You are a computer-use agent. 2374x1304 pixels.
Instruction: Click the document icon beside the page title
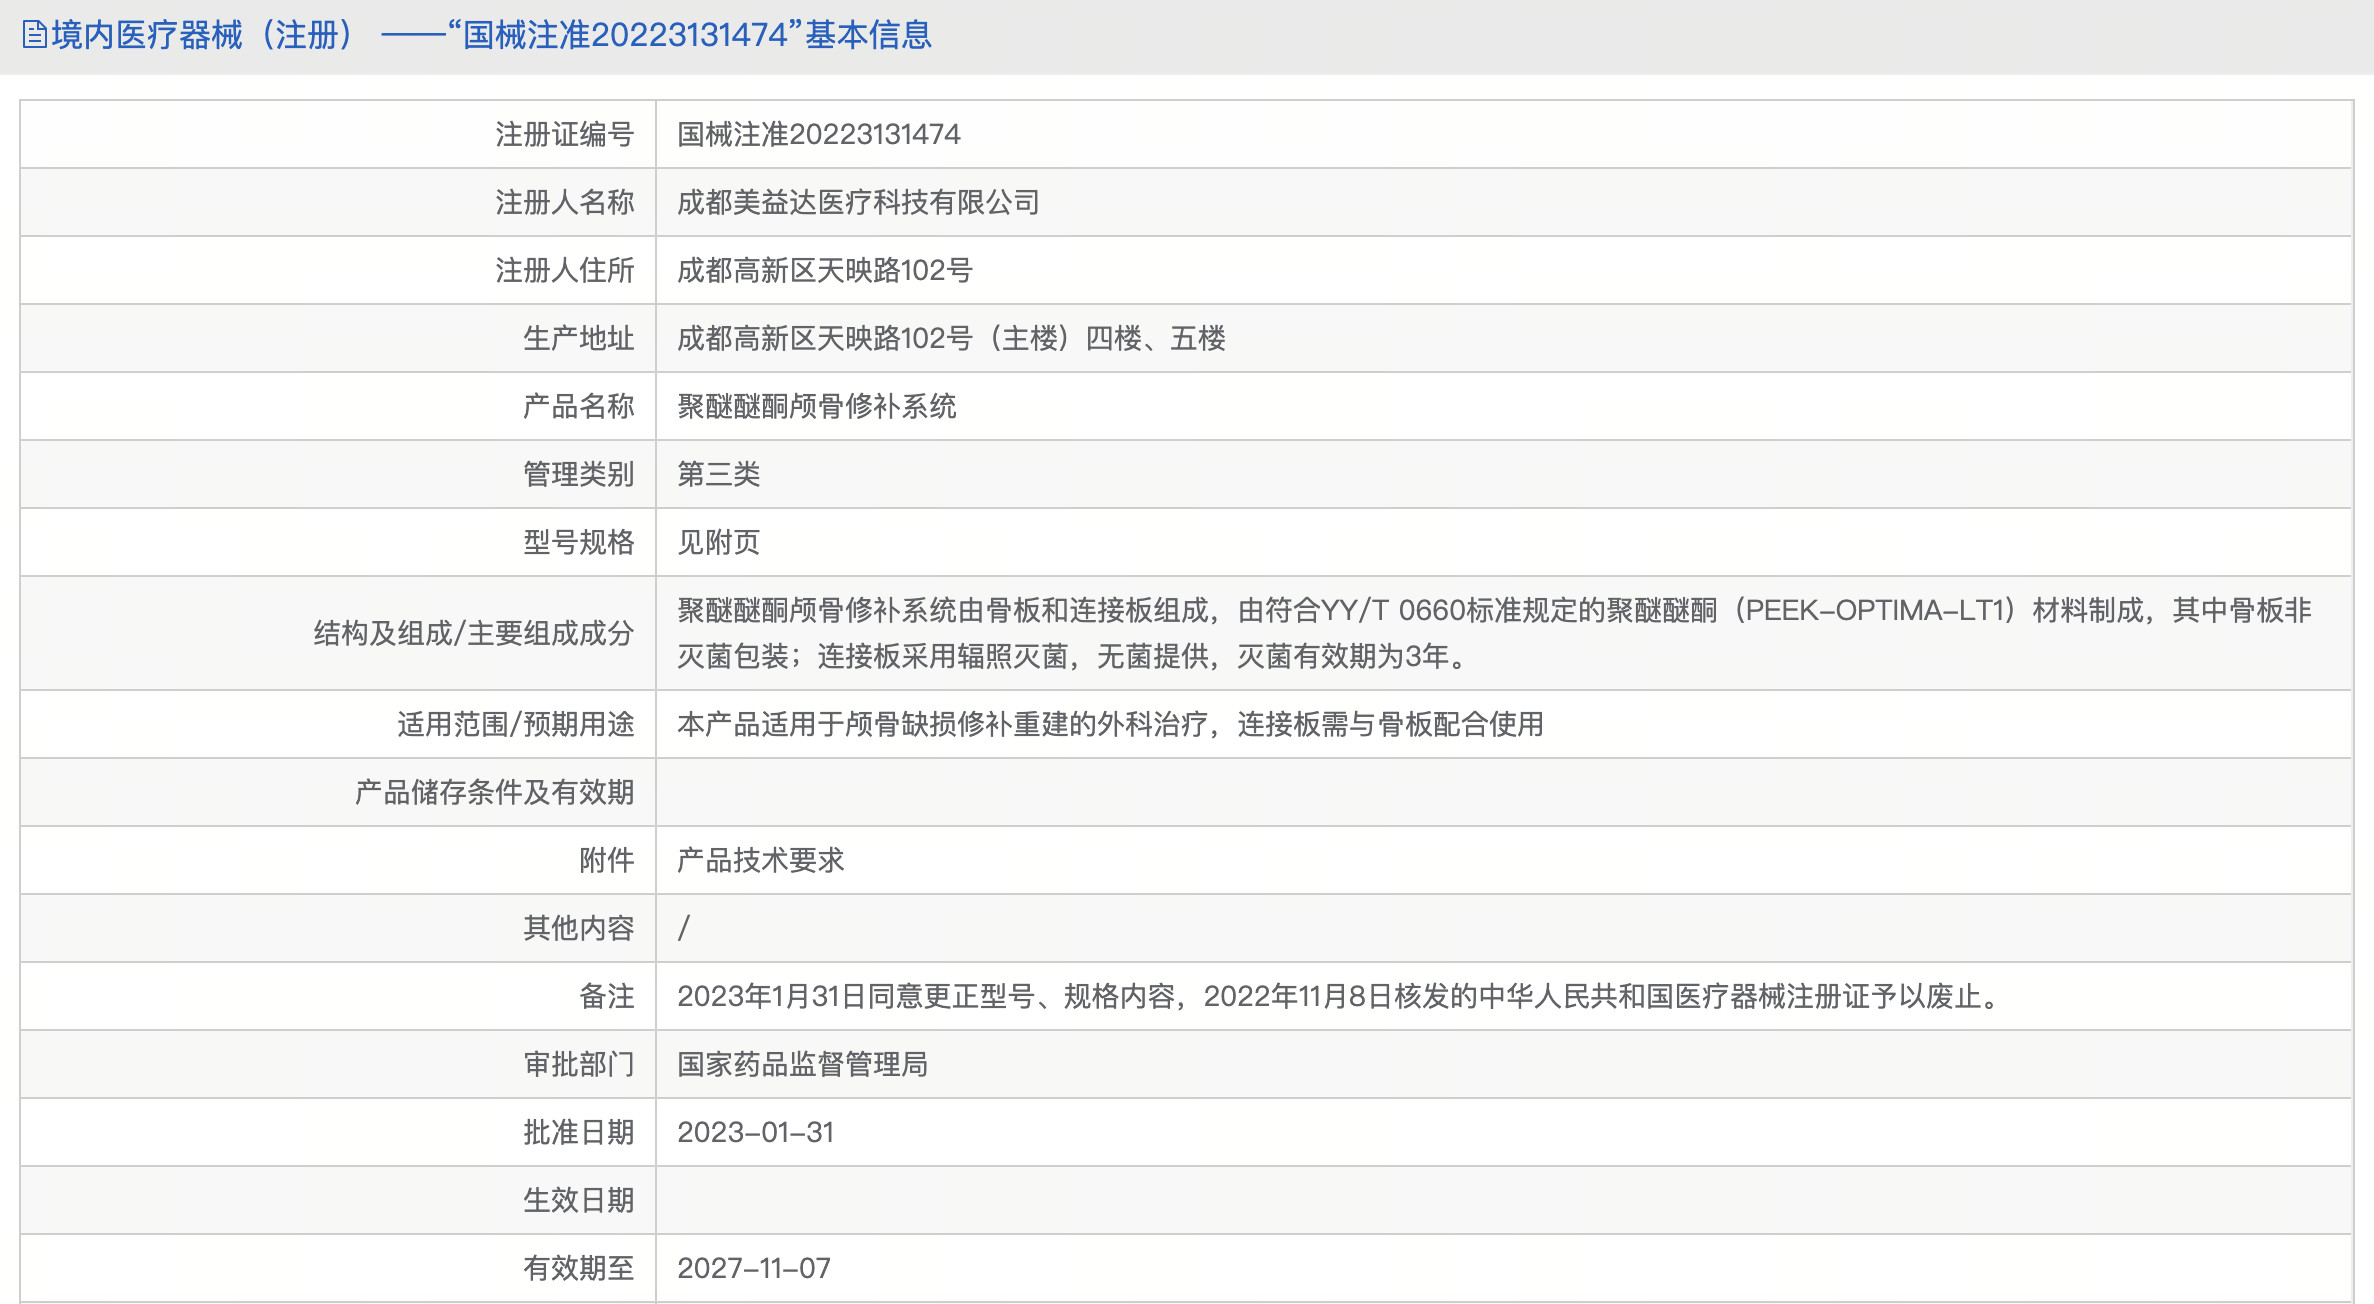(35, 35)
